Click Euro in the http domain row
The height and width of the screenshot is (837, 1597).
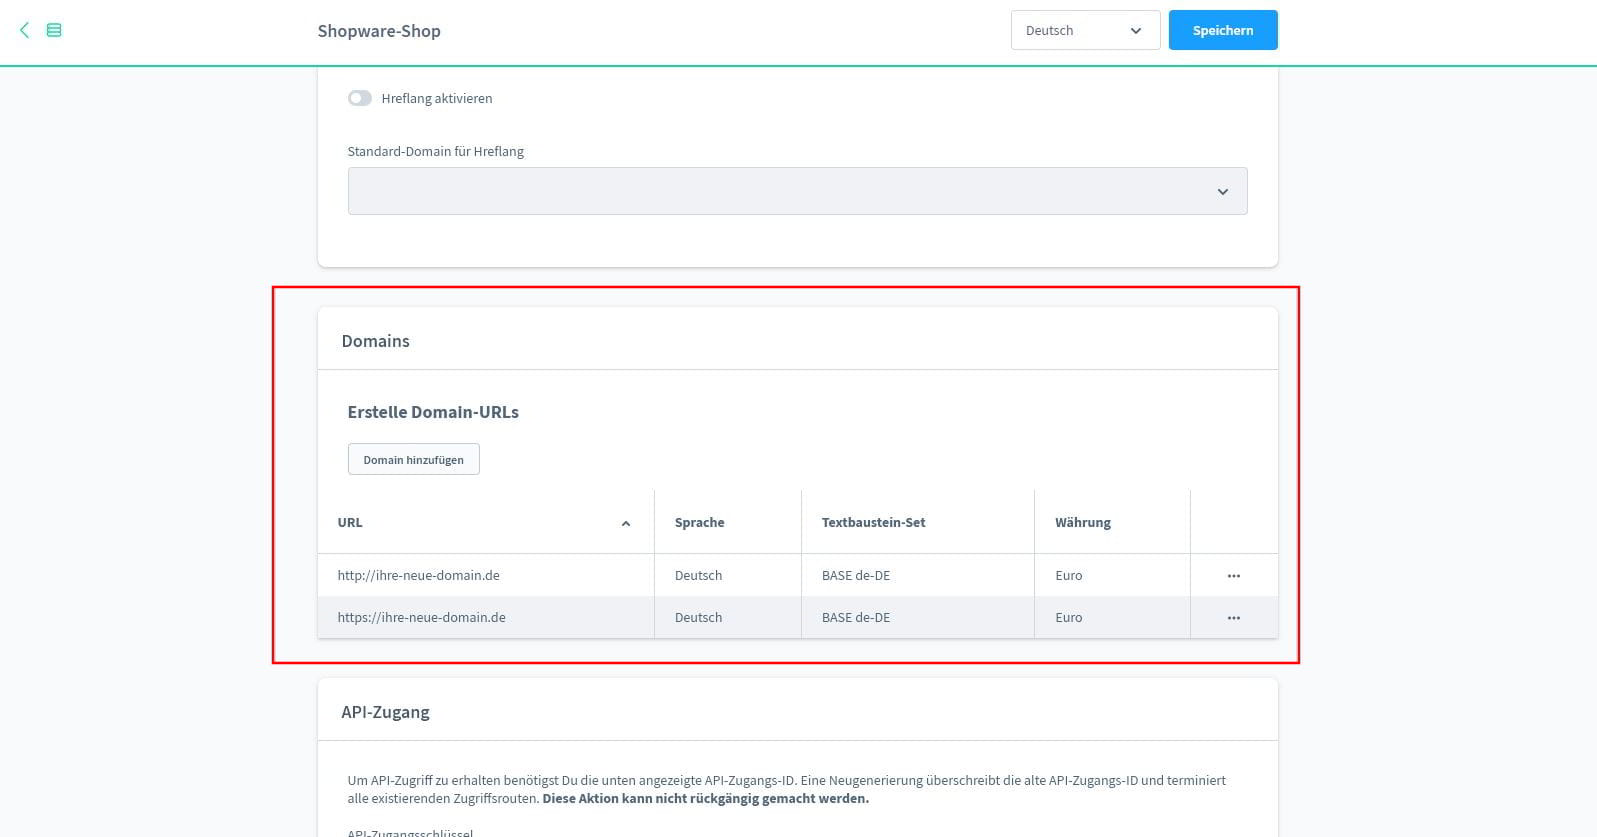point(1068,575)
